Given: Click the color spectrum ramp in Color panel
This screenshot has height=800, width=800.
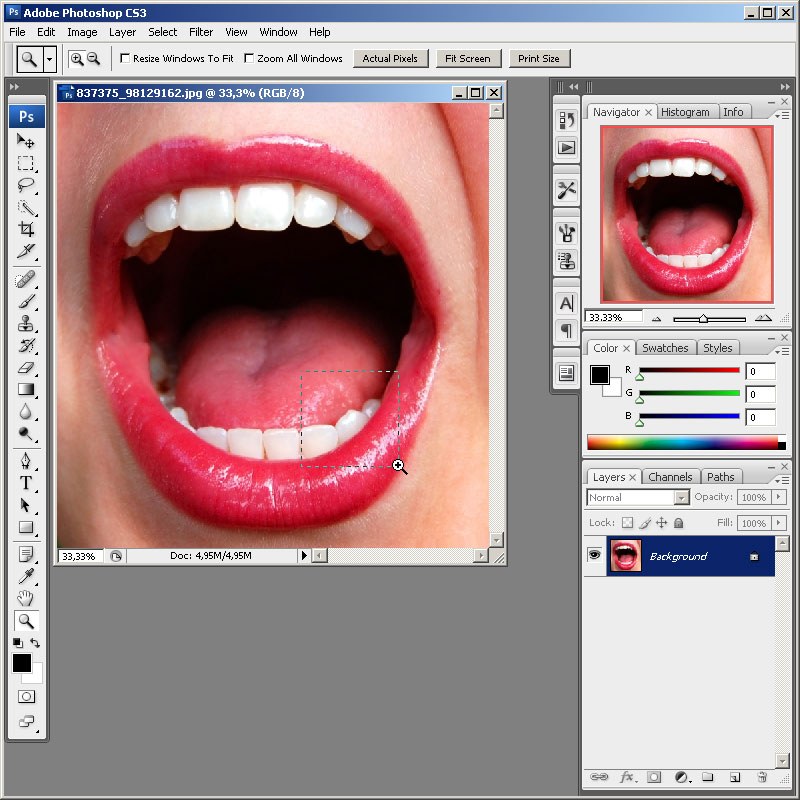Looking at the screenshot, I should pos(682,443).
